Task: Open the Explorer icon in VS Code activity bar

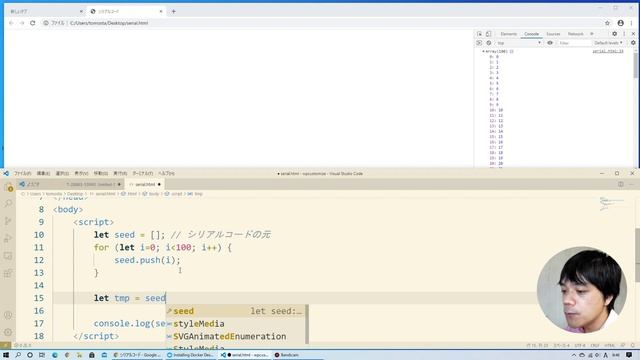Action: point(8,187)
